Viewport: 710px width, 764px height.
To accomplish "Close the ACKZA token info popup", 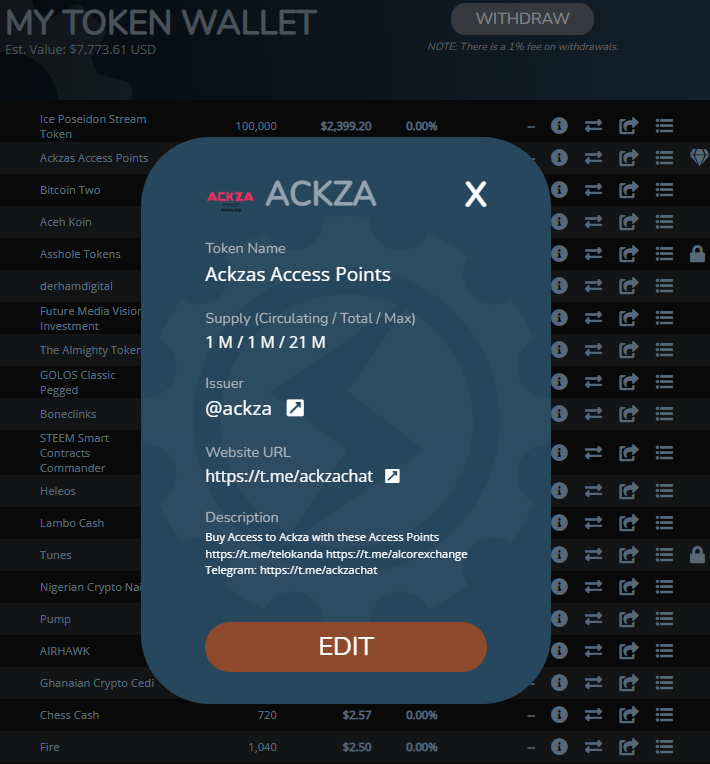I will (476, 194).
